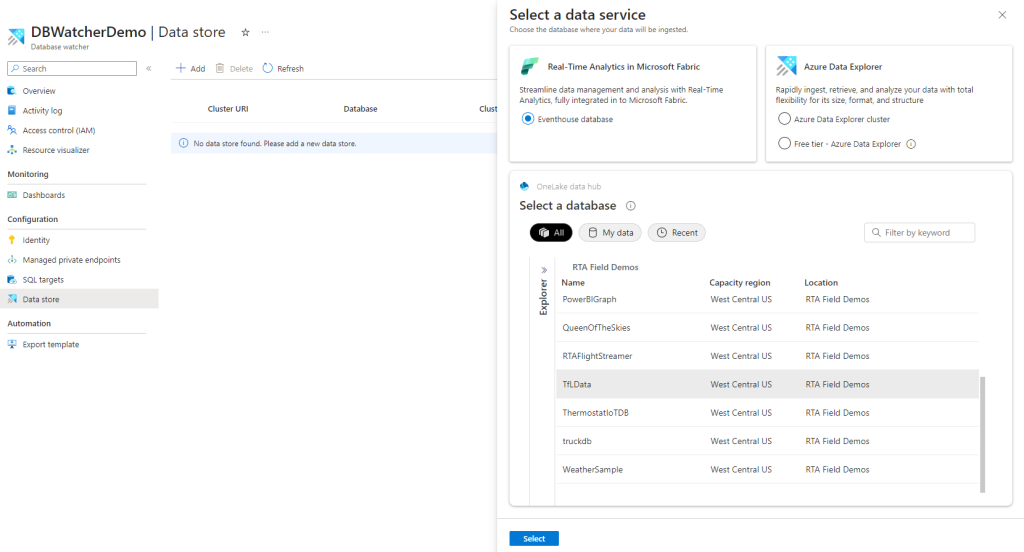Image resolution: width=1024 pixels, height=552 pixels.
Task: Click the Database watcher logo icon
Action: coord(16,37)
